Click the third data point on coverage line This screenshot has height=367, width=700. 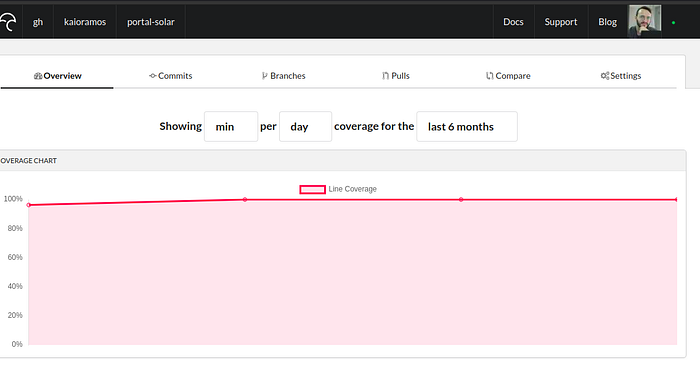[x=461, y=200]
